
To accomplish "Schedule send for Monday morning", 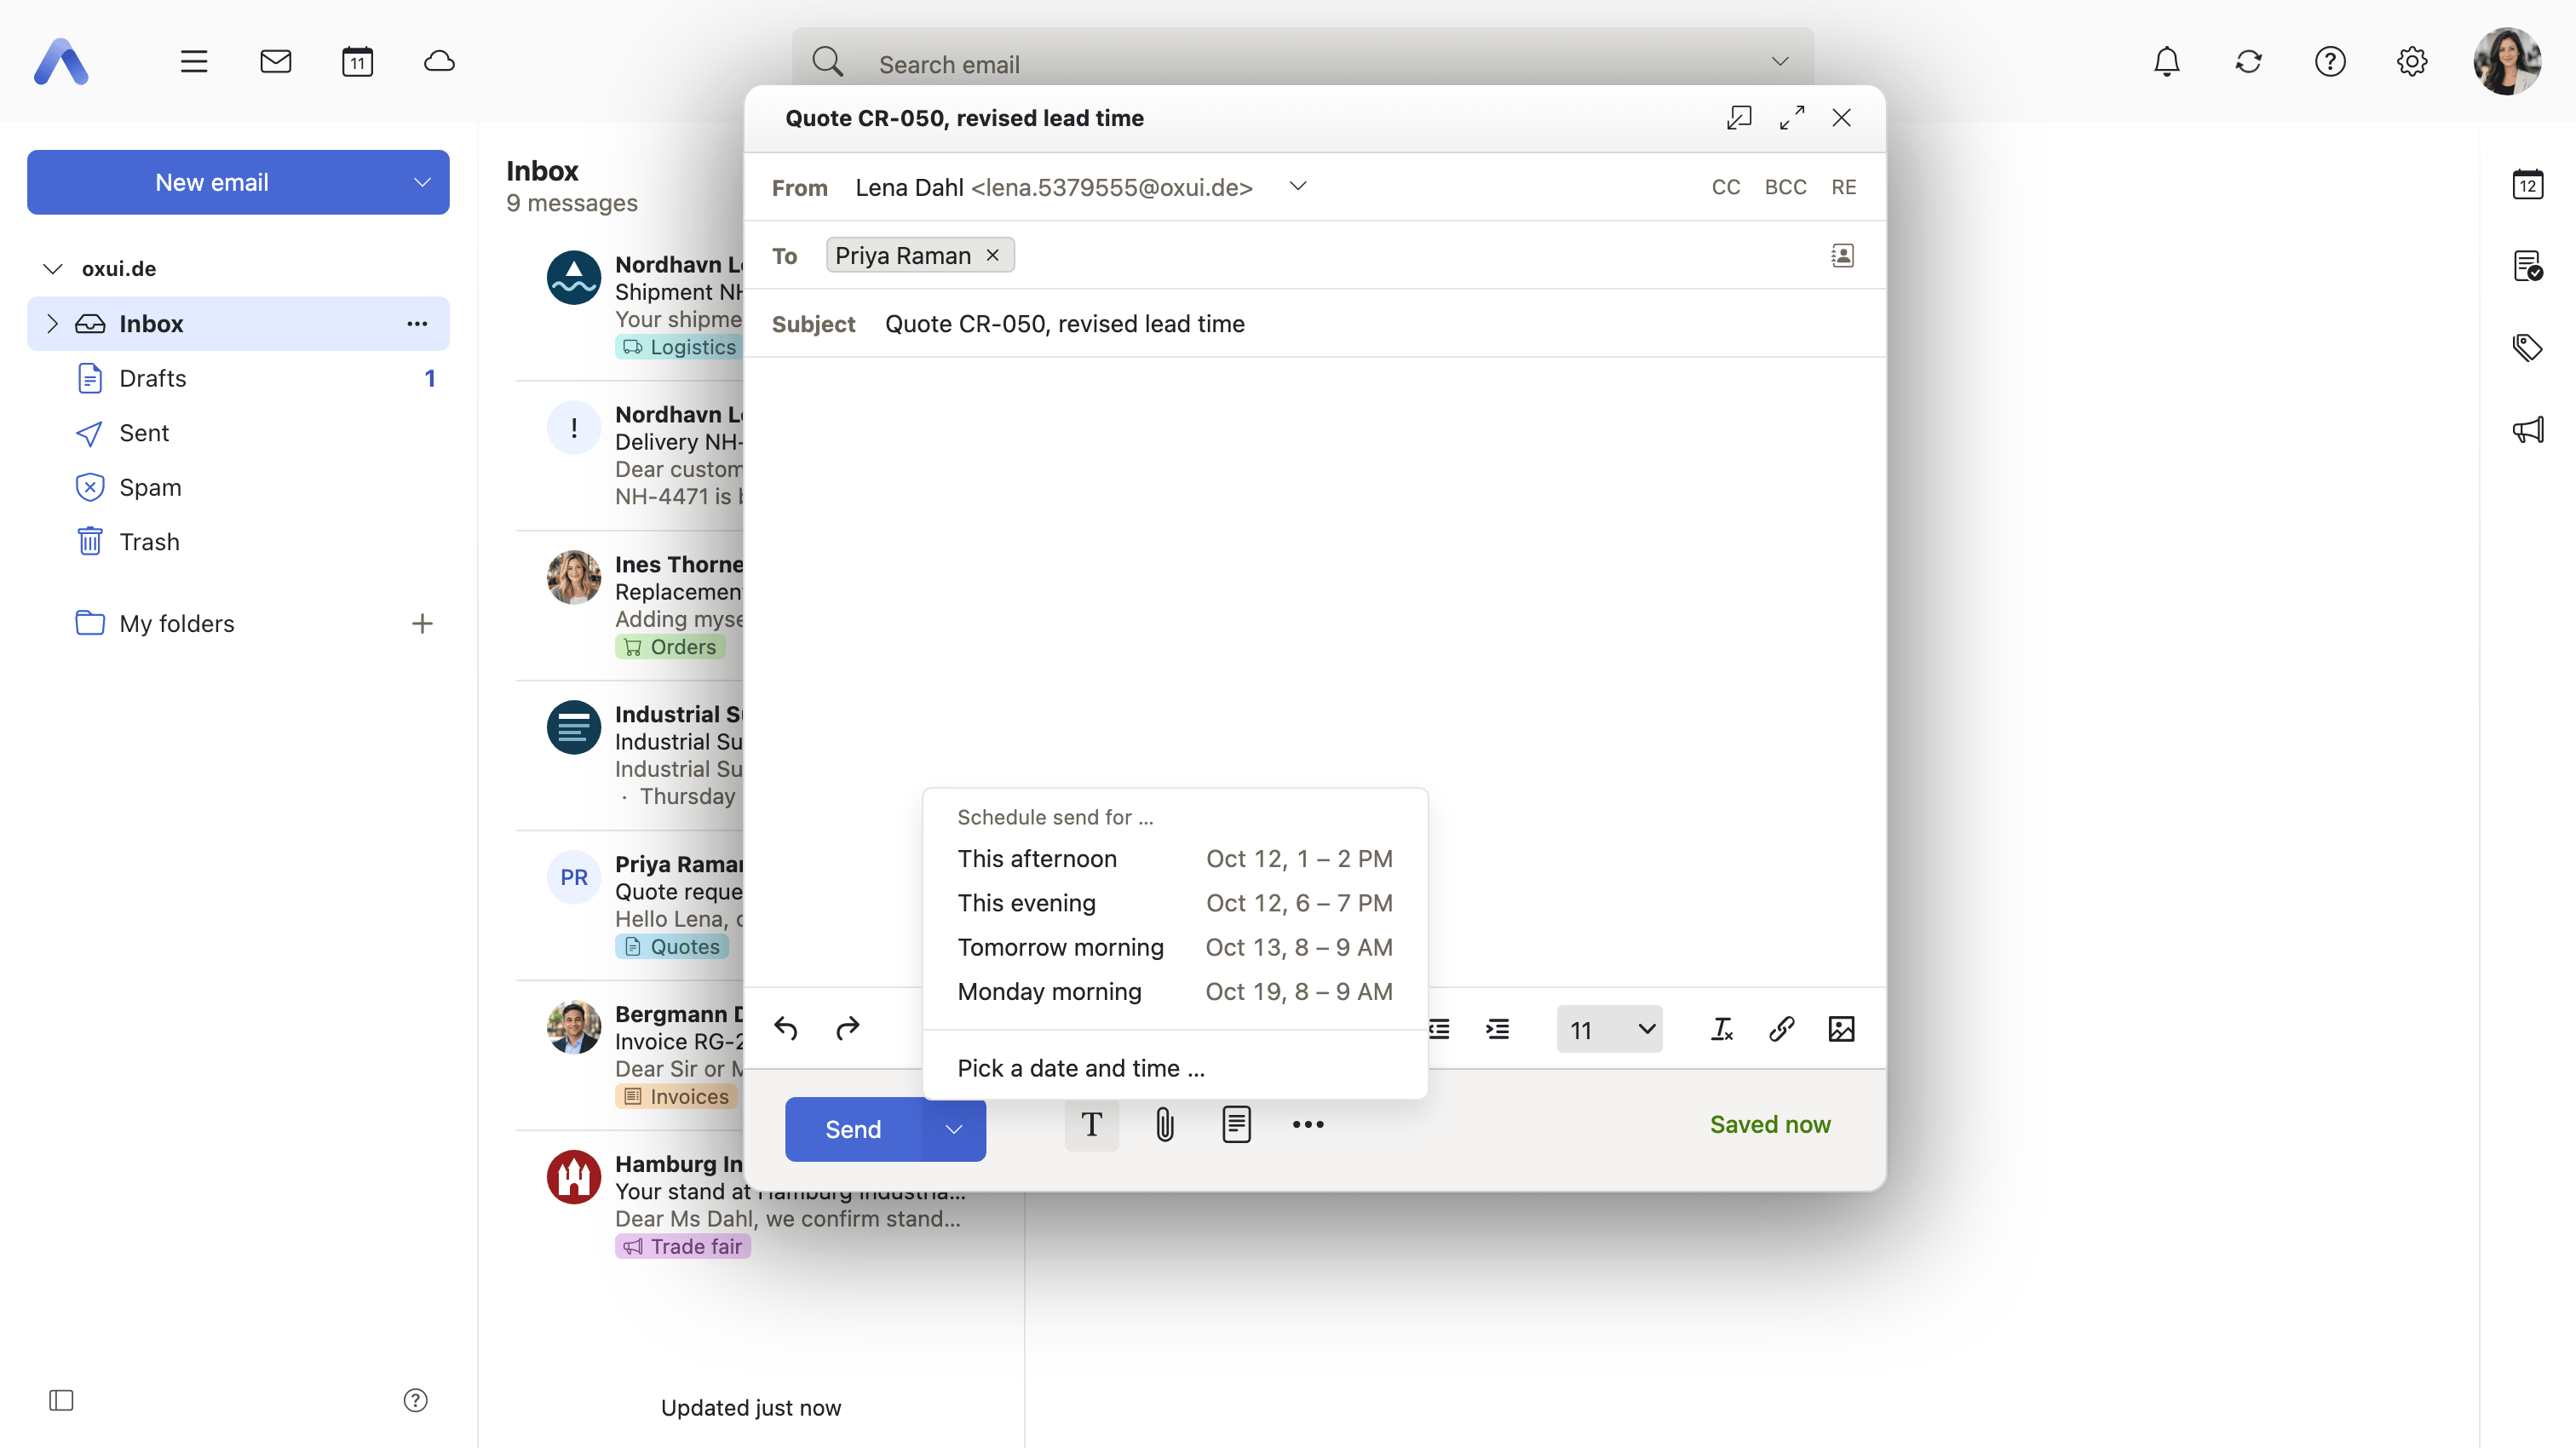I will 1175,991.
